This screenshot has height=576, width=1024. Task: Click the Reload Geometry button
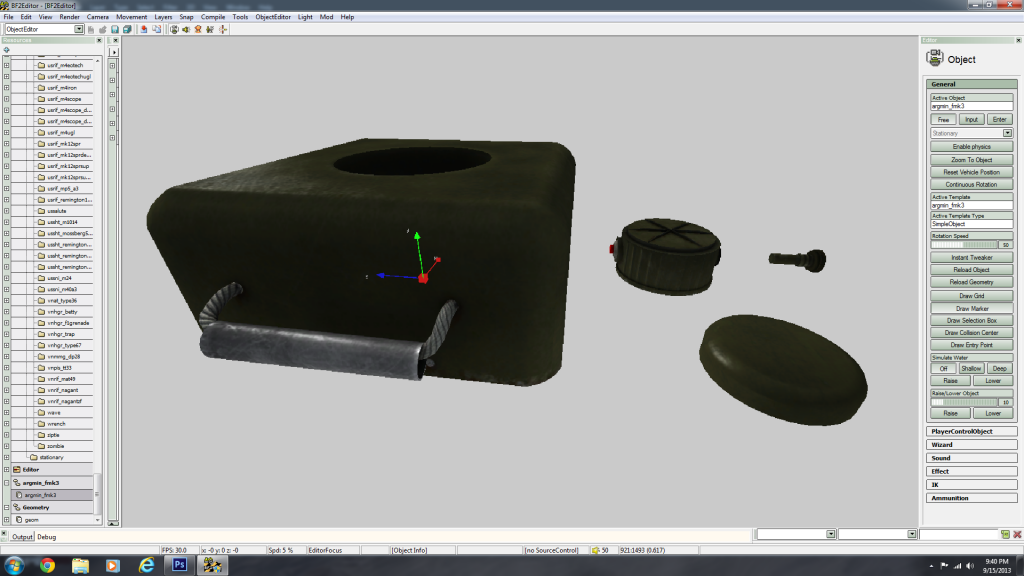(971, 282)
